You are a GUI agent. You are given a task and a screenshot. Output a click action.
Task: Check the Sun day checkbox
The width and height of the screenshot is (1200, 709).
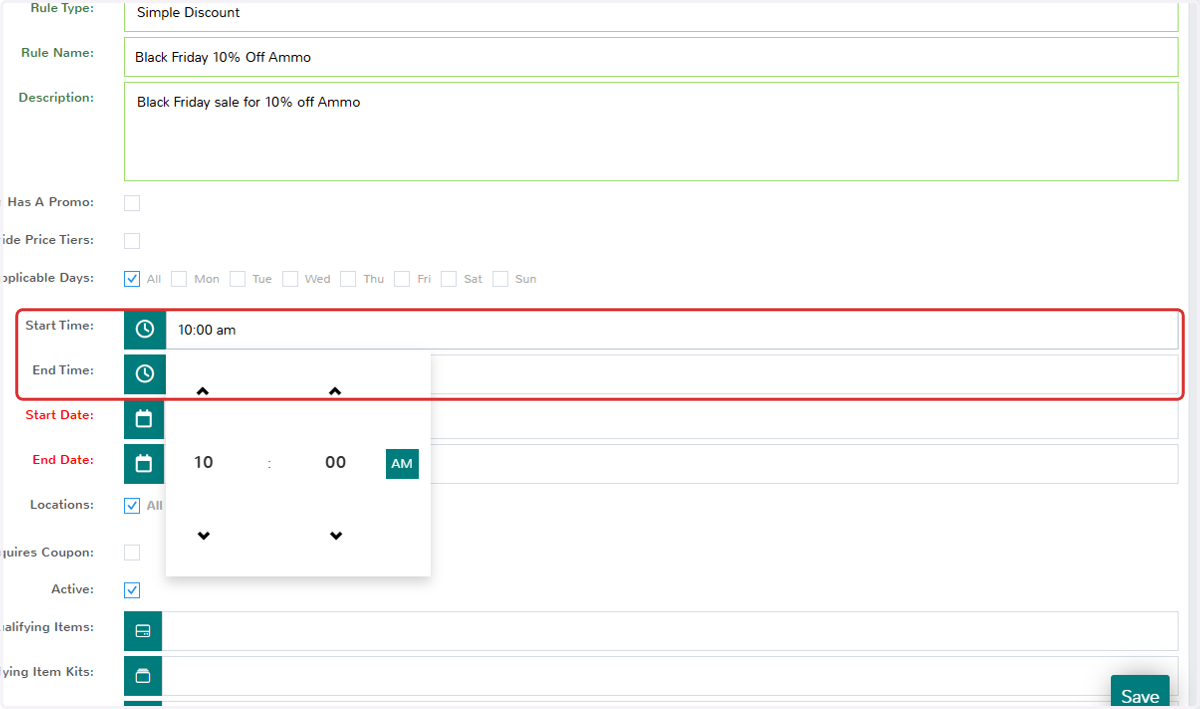[500, 279]
